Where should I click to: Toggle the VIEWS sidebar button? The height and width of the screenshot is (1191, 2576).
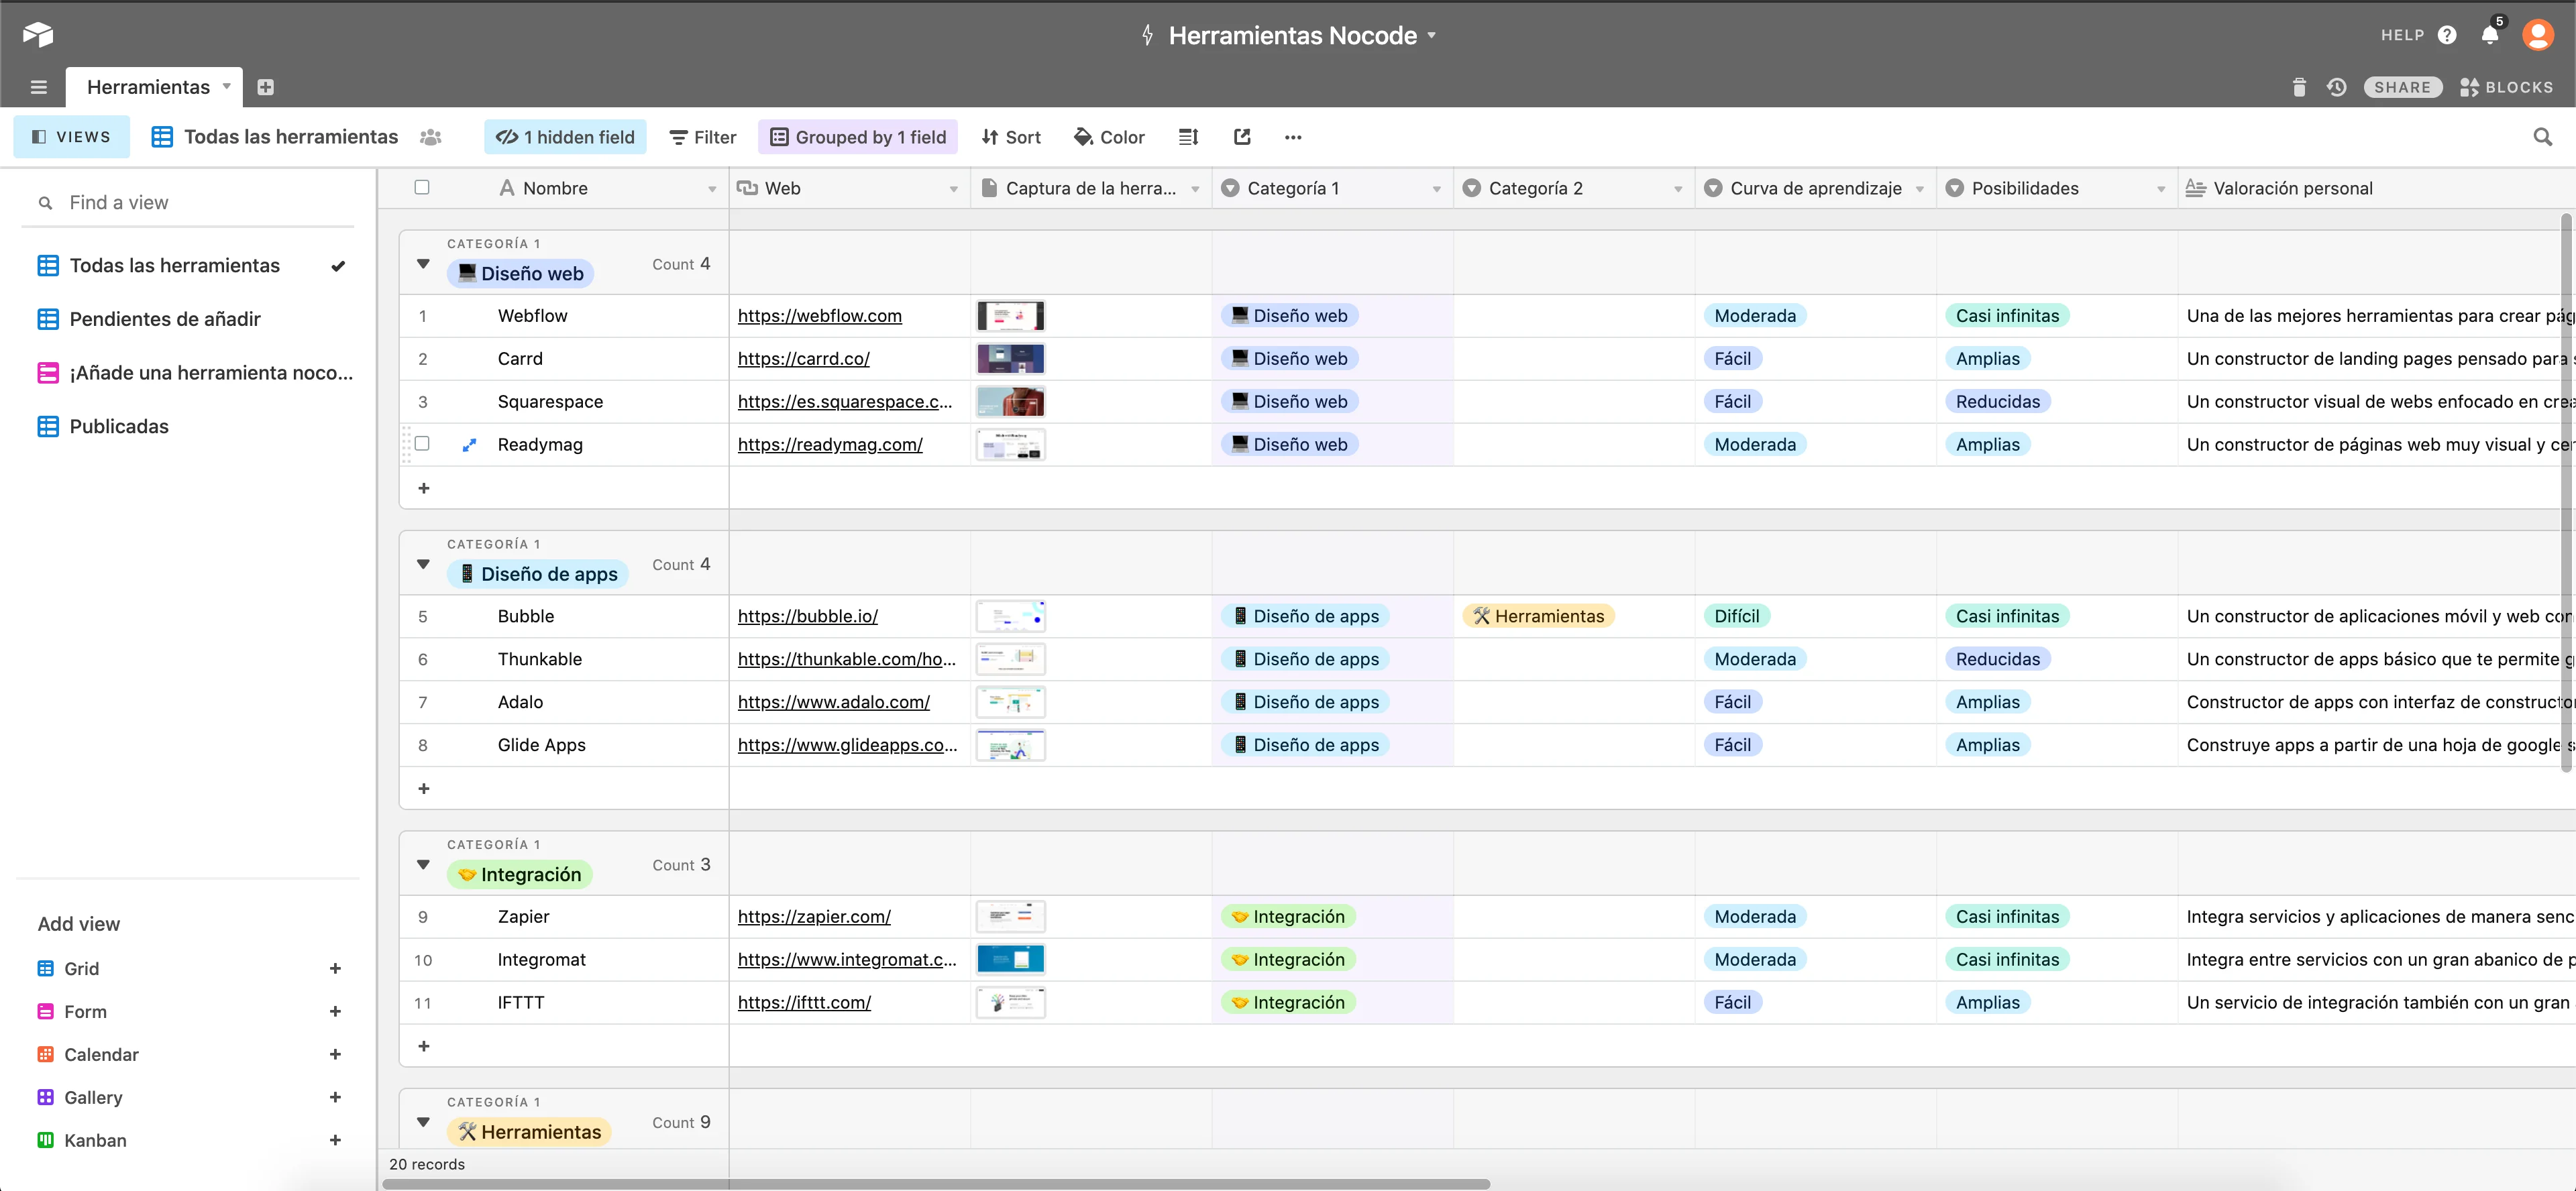pos(71,137)
